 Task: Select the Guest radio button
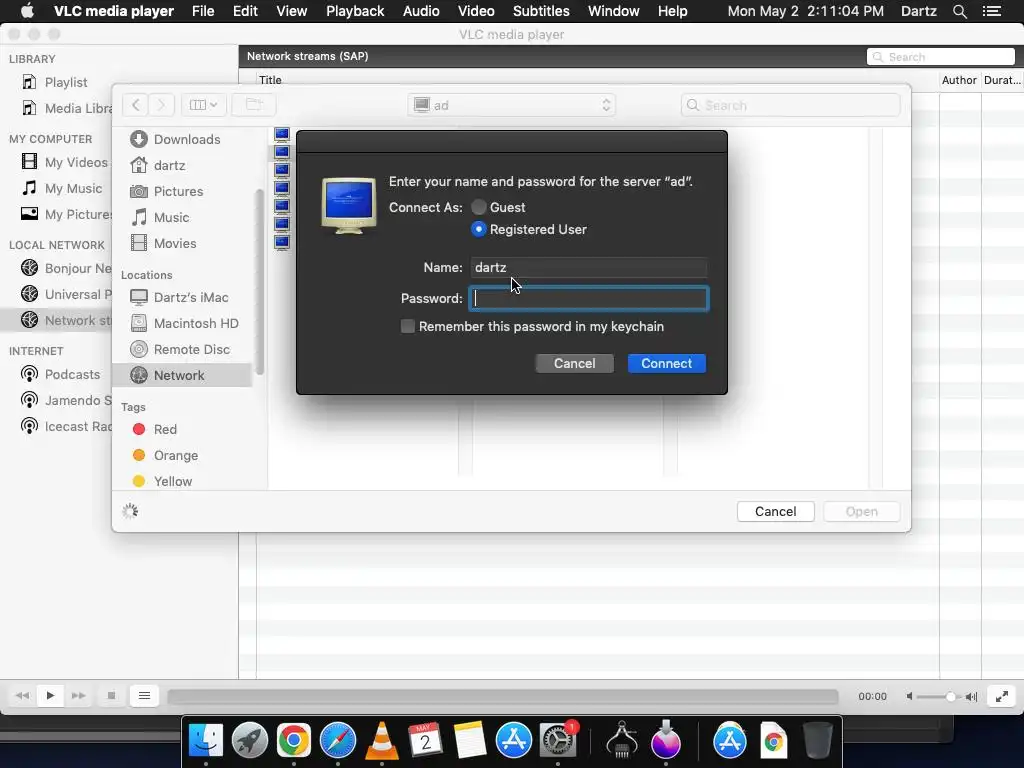tap(479, 207)
